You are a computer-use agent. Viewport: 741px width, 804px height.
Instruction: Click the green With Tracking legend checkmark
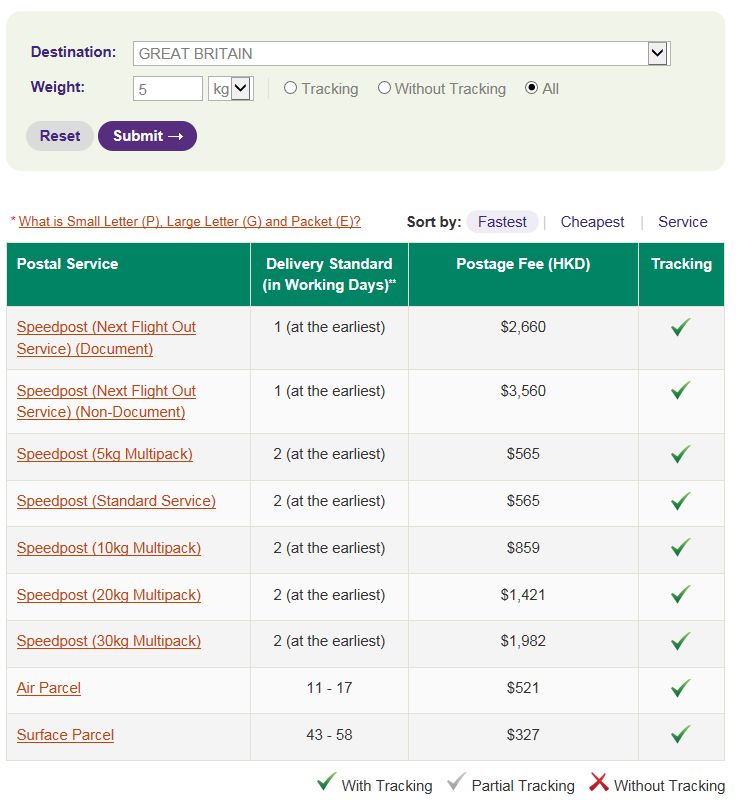point(326,783)
